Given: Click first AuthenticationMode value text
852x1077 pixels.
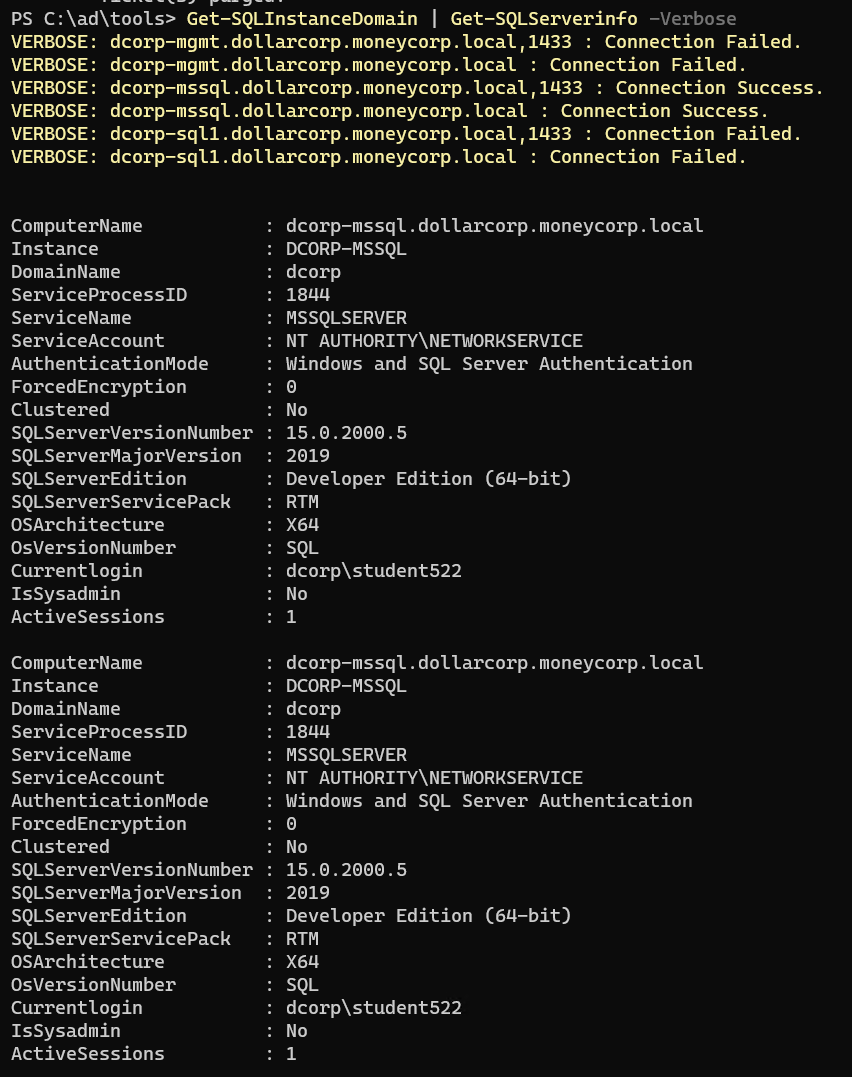Looking at the screenshot, I should [x=489, y=364].
